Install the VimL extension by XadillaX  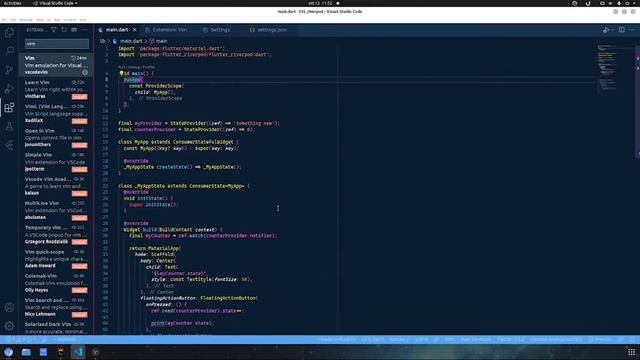(x=80, y=121)
